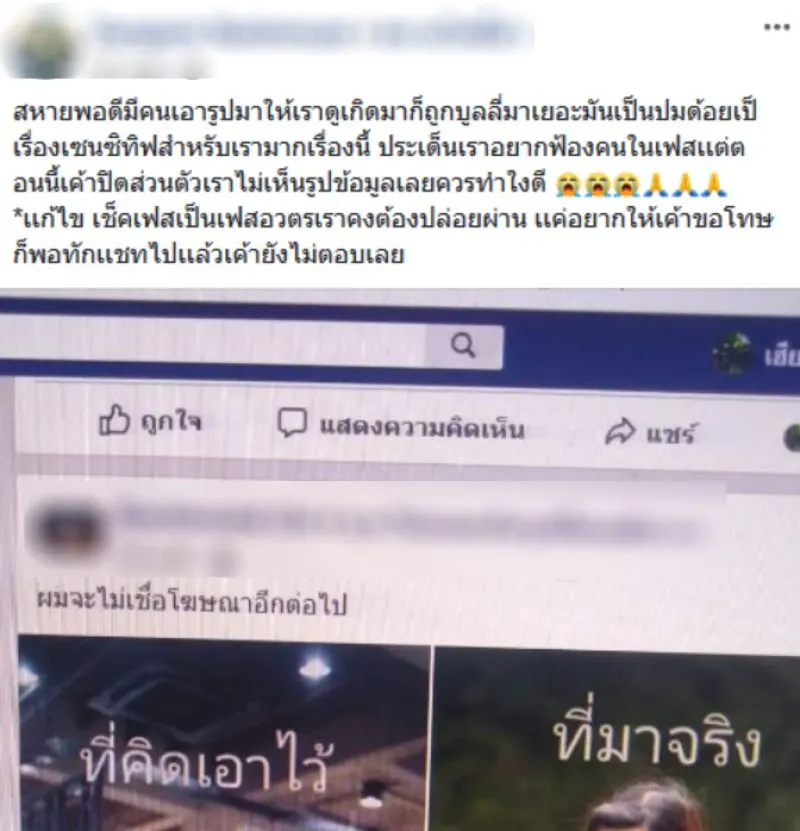Click the blurred timestamp under poster name

click(151, 68)
